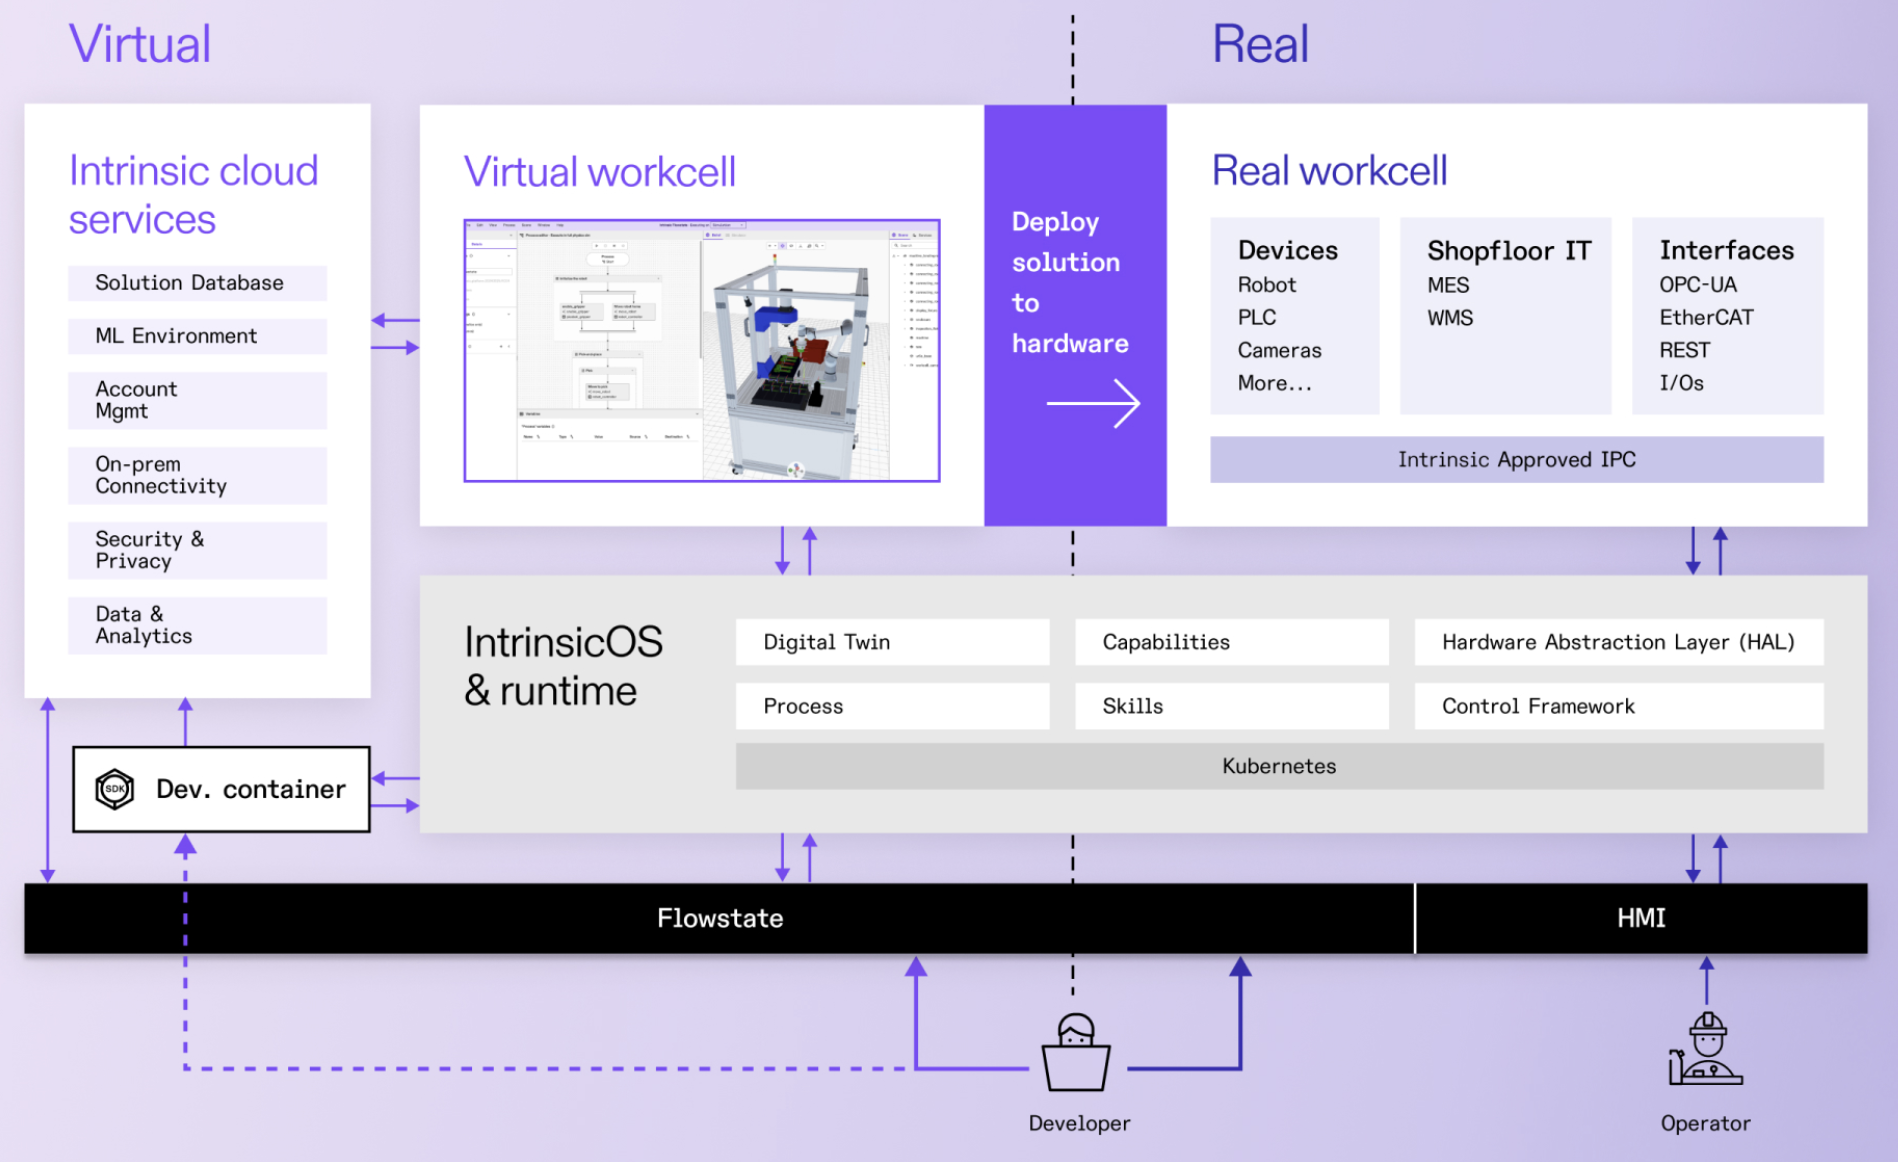Viewport: 1898px width, 1162px height.
Task: Click the Kubernetes bar
Action: tap(1279, 766)
